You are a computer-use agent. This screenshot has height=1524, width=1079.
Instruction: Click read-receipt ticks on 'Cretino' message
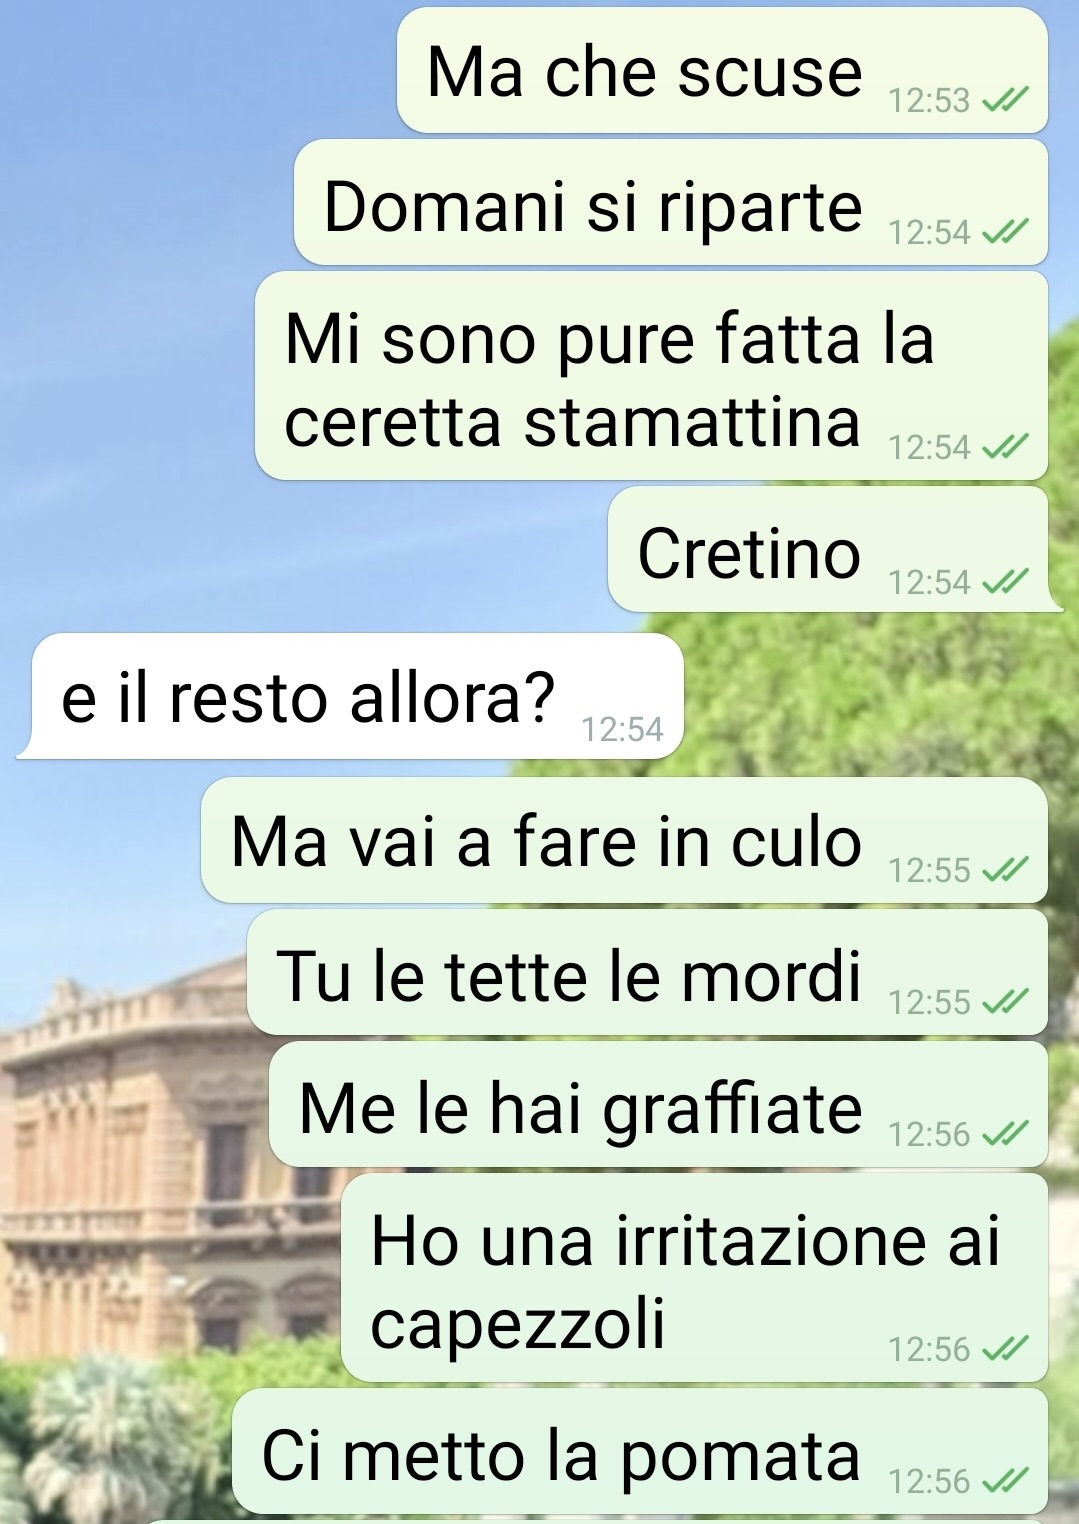(x=1005, y=581)
